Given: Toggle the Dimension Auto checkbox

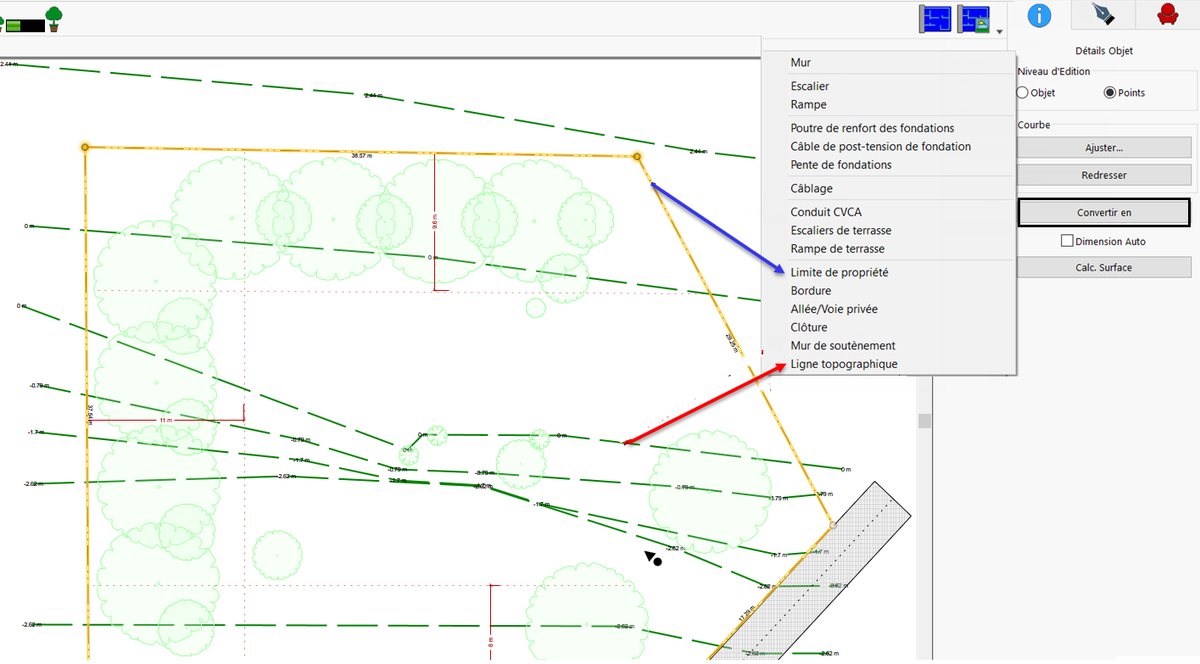Looking at the screenshot, I should pyautogui.click(x=1067, y=241).
